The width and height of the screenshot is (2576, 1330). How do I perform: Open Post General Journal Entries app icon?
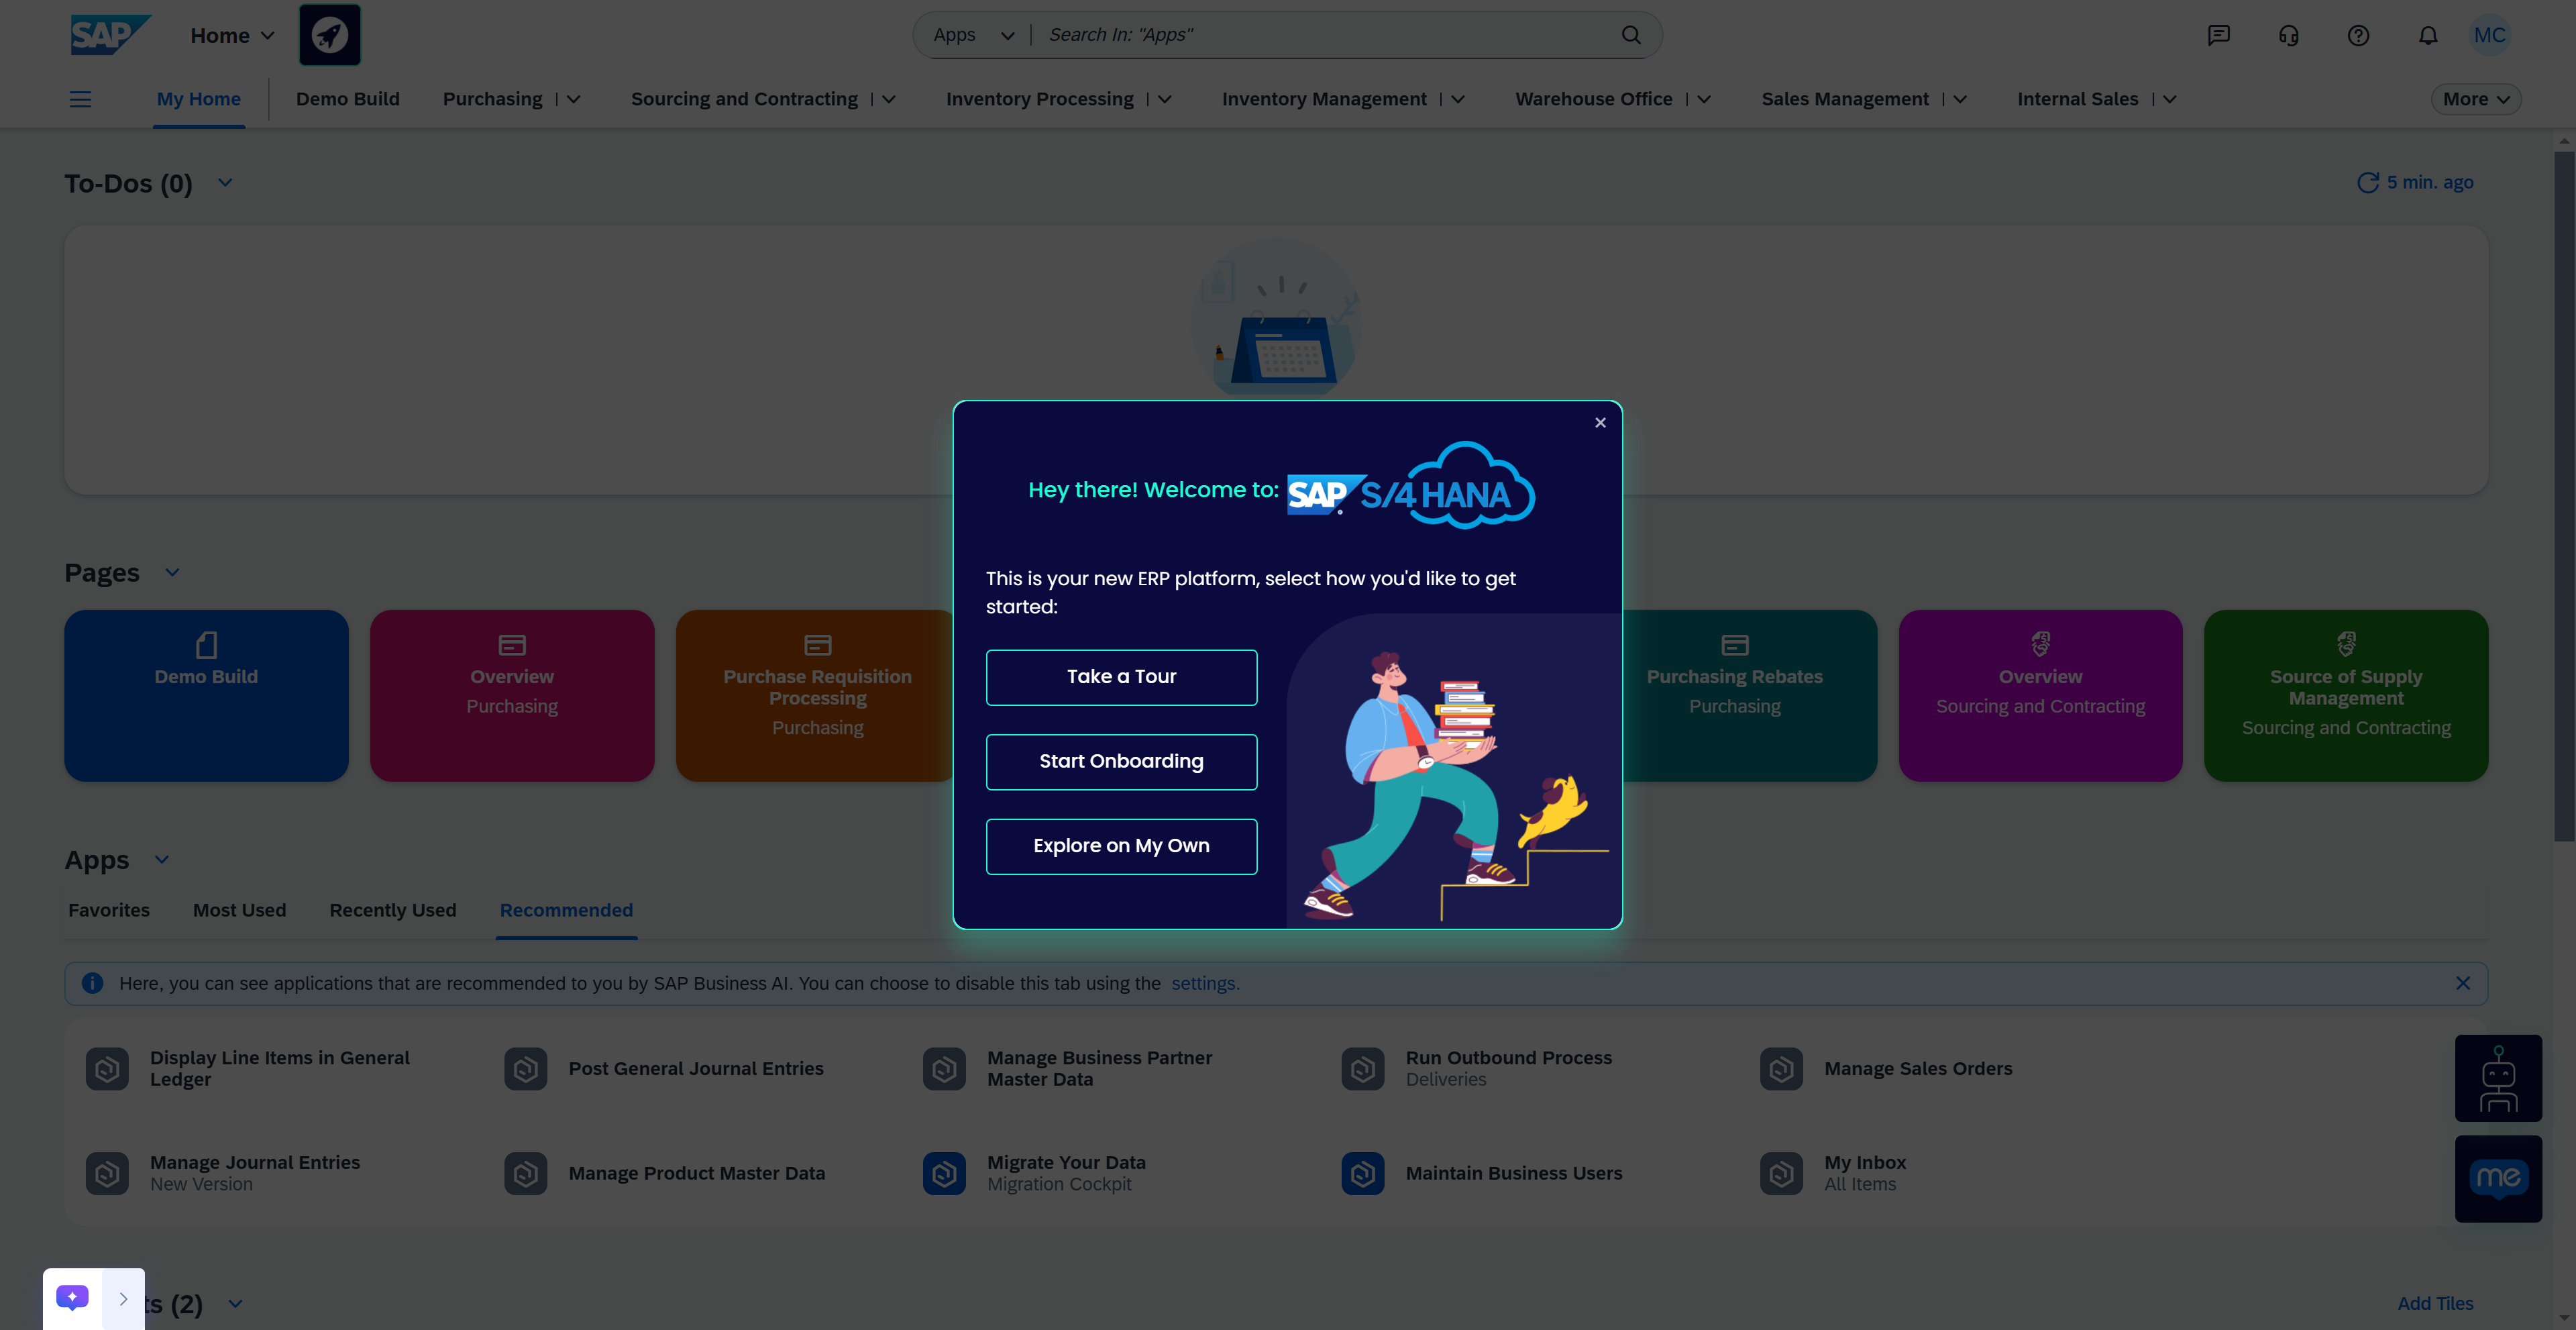tap(526, 1069)
